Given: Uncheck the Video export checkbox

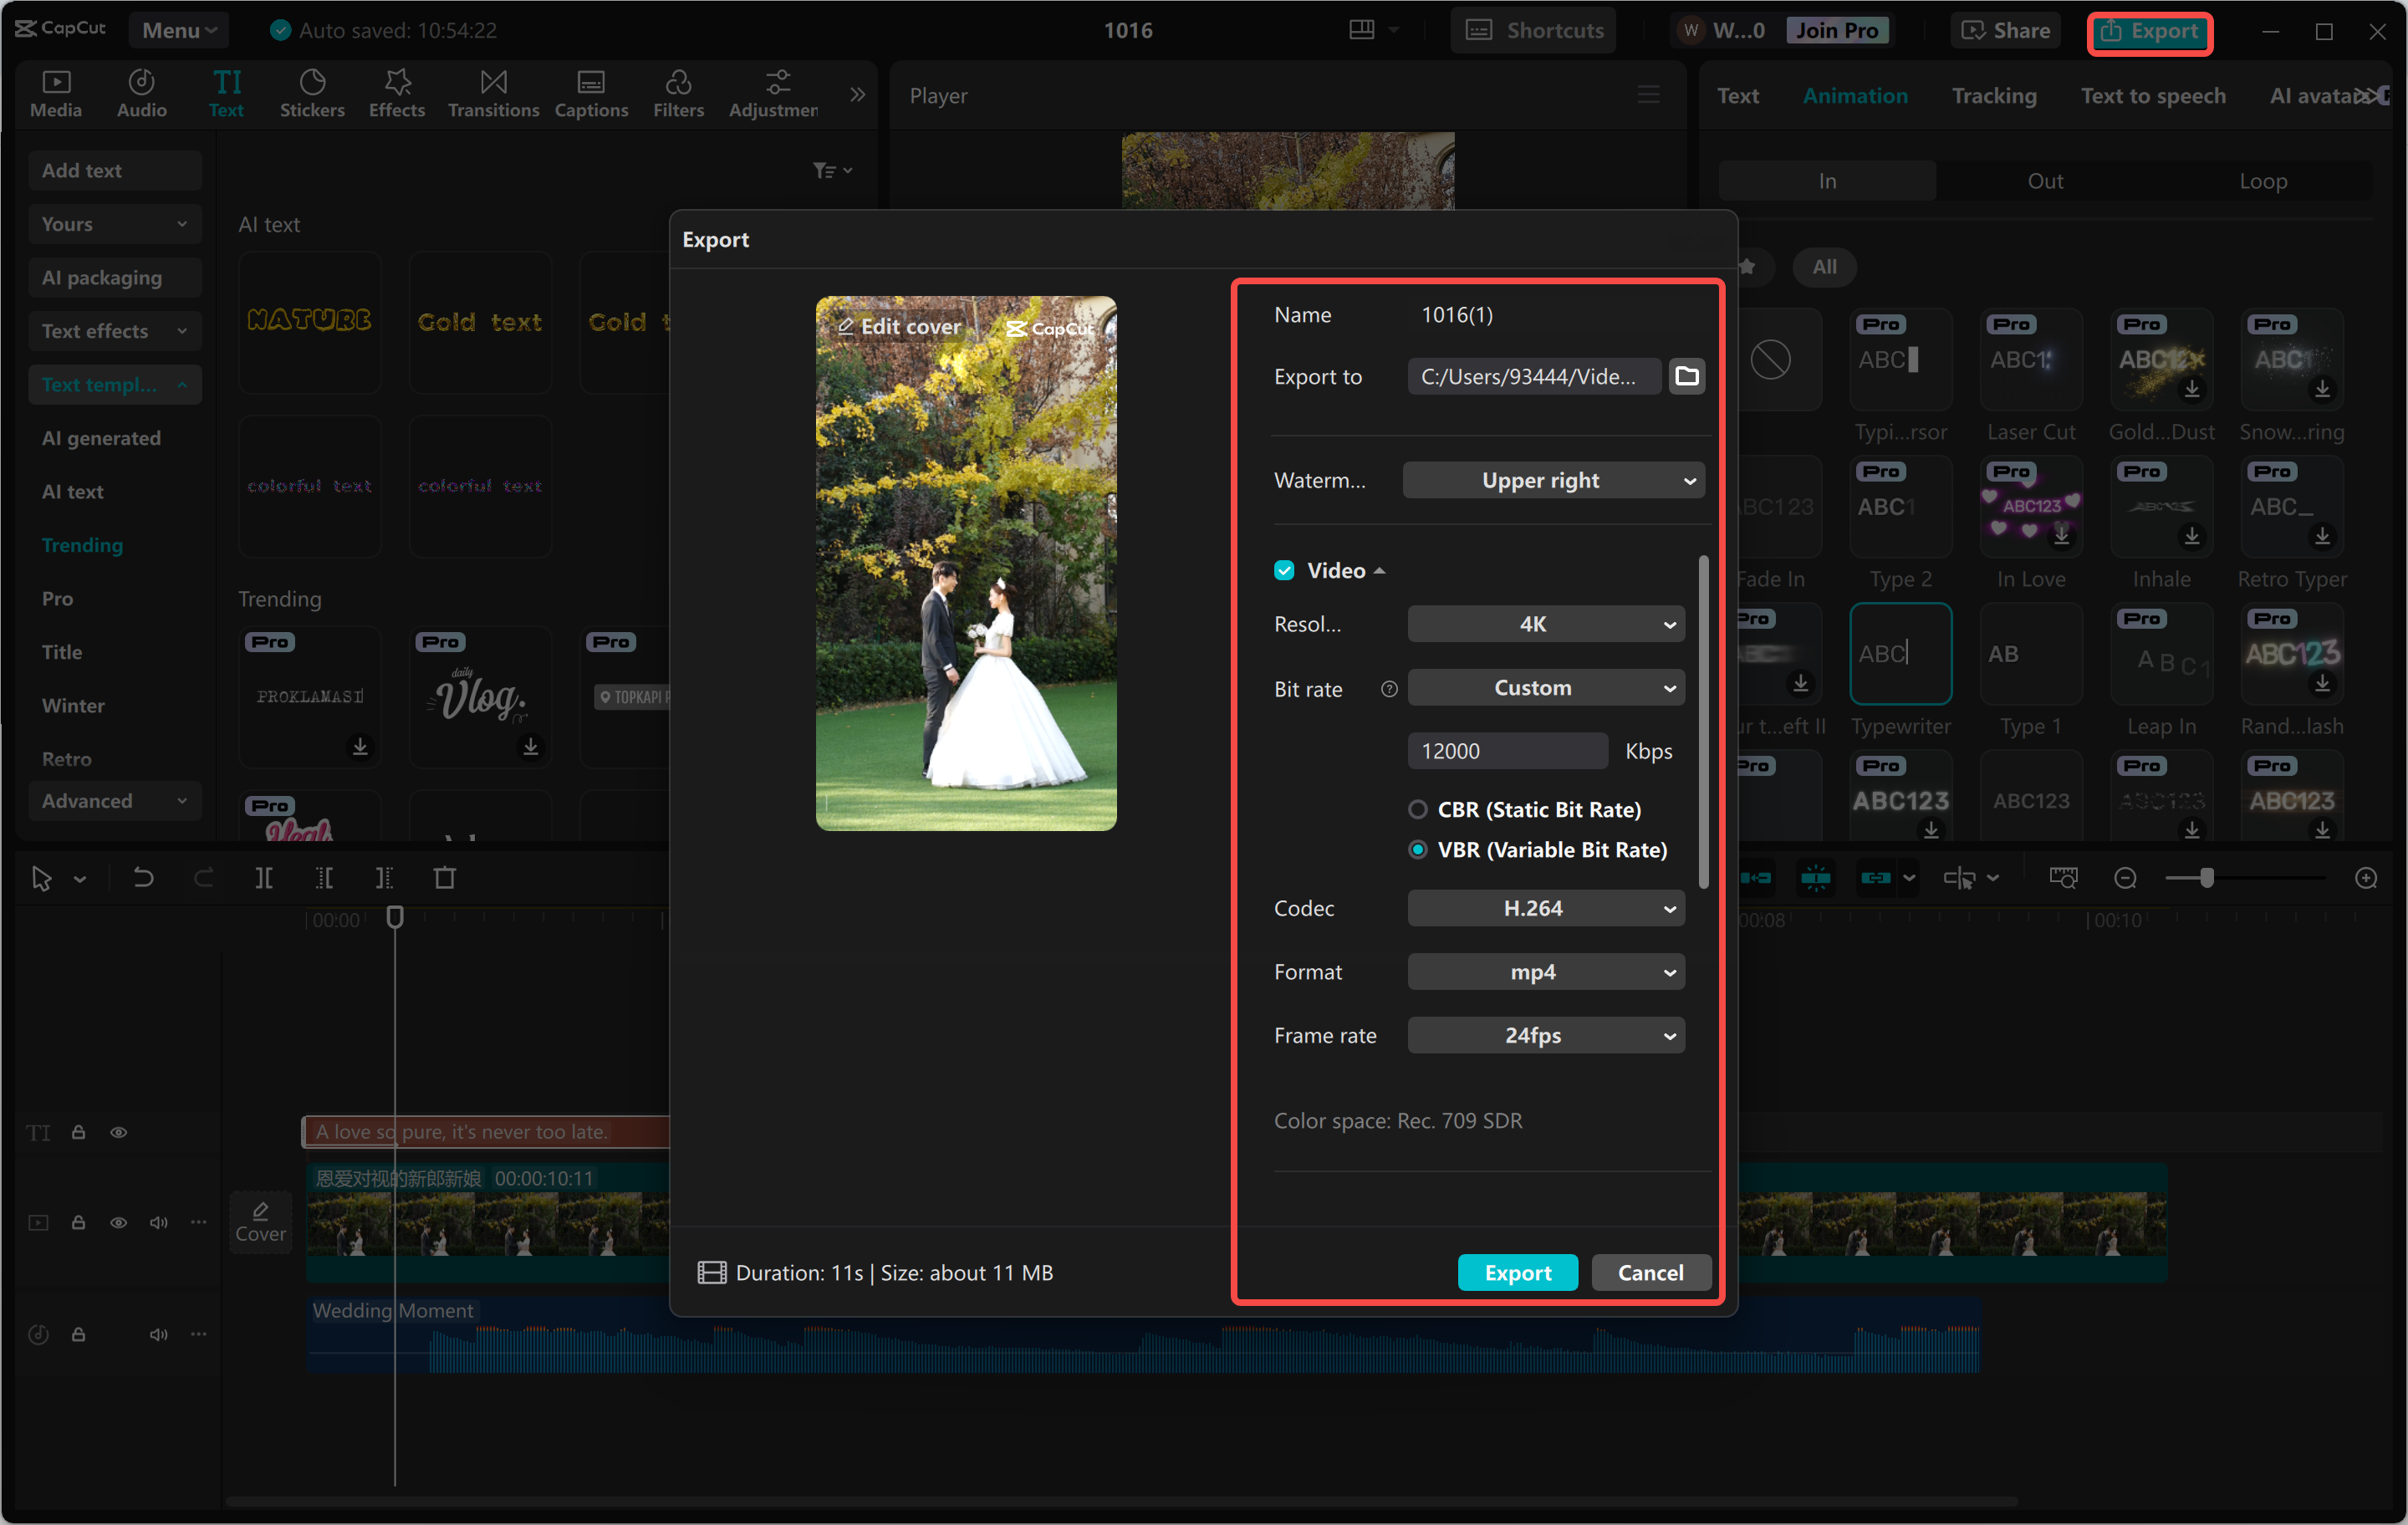Looking at the screenshot, I should tap(1284, 570).
